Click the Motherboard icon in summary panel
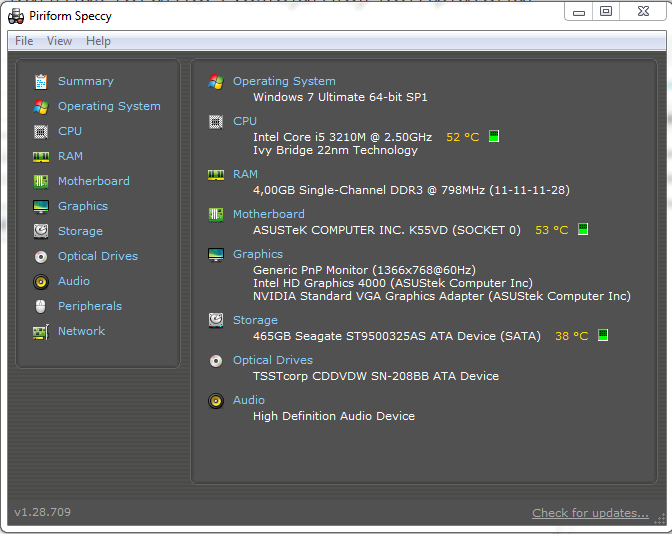This screenshot has height=534, width=672. (216, 214)
